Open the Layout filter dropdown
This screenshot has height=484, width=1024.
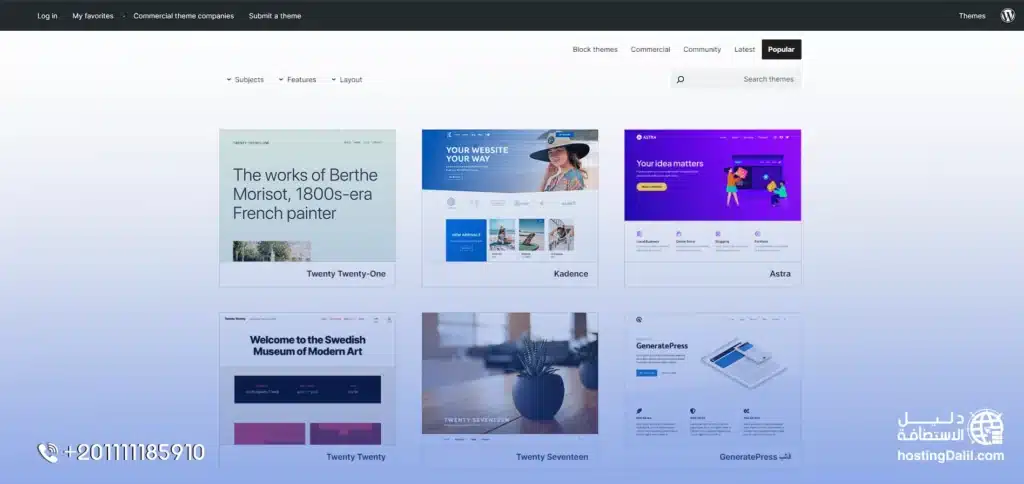tap(347, 79)
